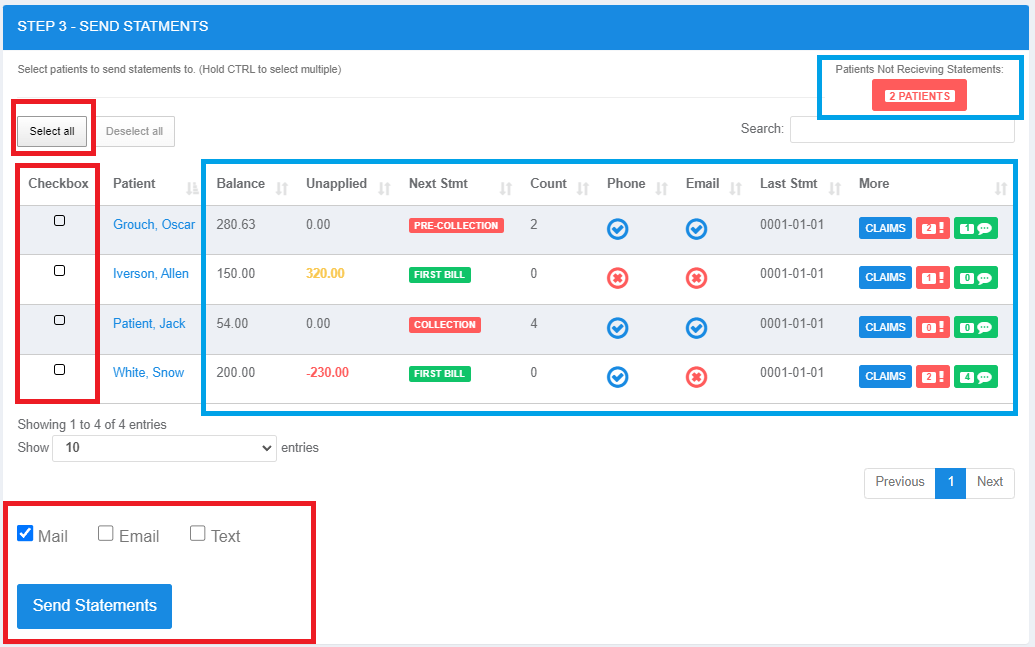The image size is (1035, 647).
Task: Click White, Snow phone check icon
Action: pos(617,377)
